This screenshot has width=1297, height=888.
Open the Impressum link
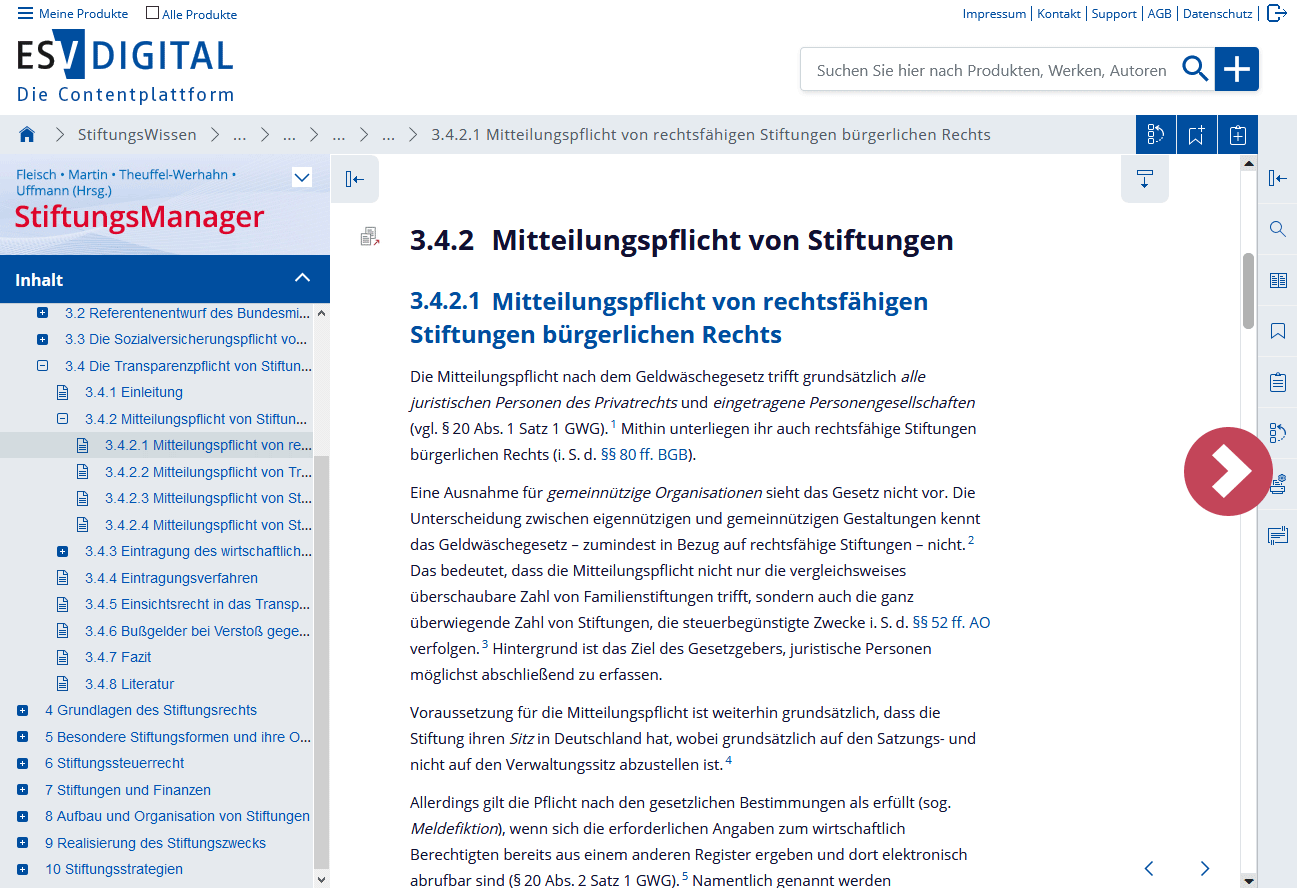[x=994, y=13]
